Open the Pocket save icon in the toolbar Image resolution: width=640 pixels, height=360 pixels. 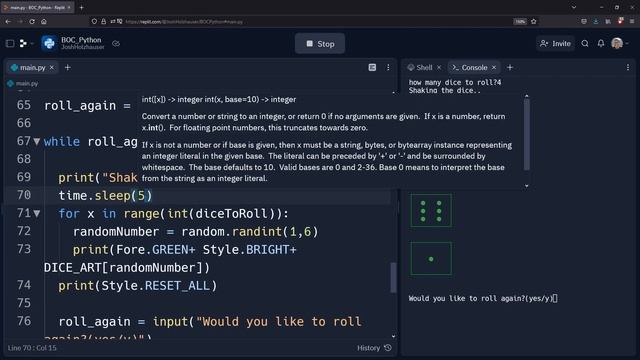point(584,21)
